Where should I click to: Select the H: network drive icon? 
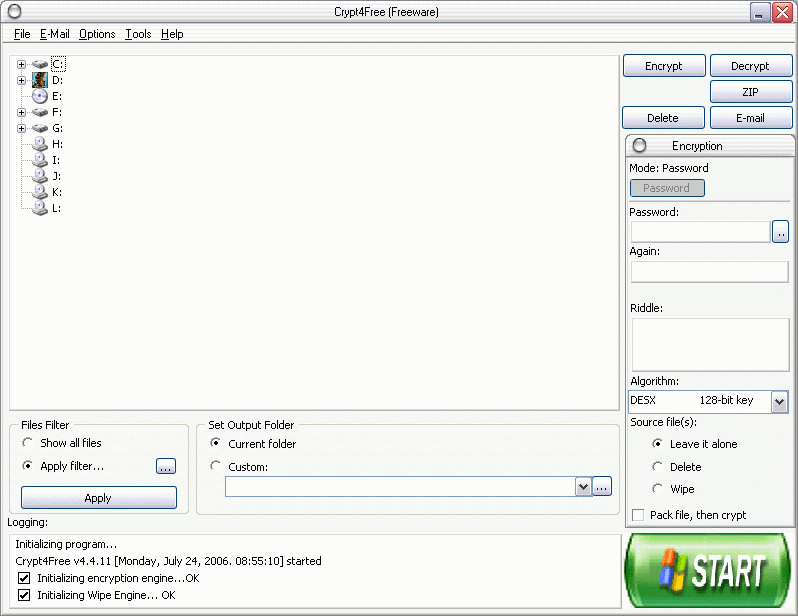click(40, 144)
